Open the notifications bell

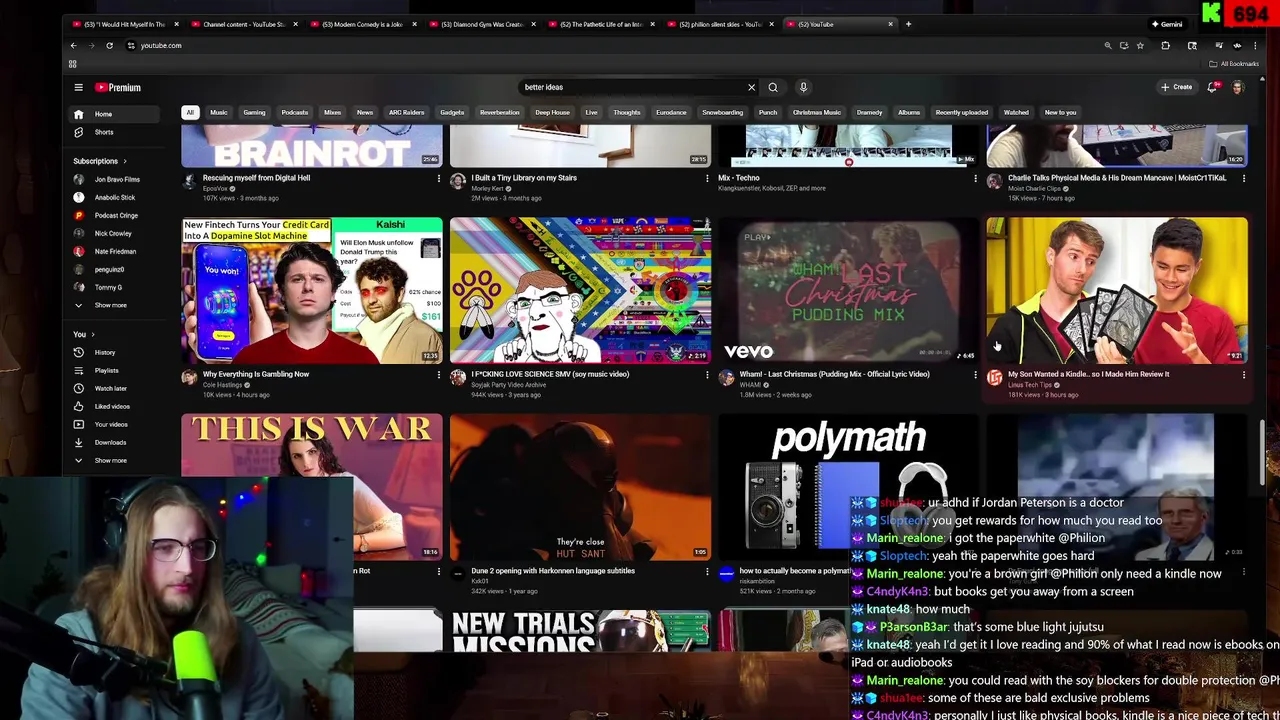pos(1212,87)
